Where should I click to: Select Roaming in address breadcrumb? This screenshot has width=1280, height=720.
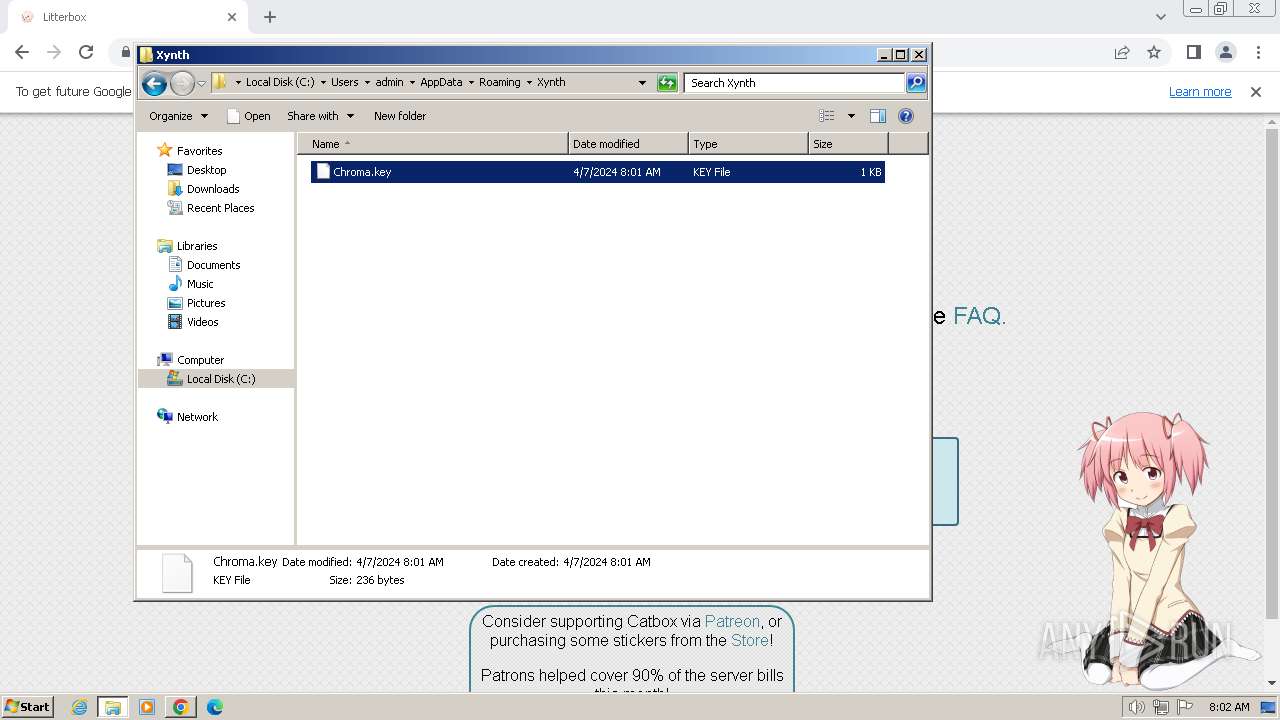pyautogui.click(x=499, y=83)
